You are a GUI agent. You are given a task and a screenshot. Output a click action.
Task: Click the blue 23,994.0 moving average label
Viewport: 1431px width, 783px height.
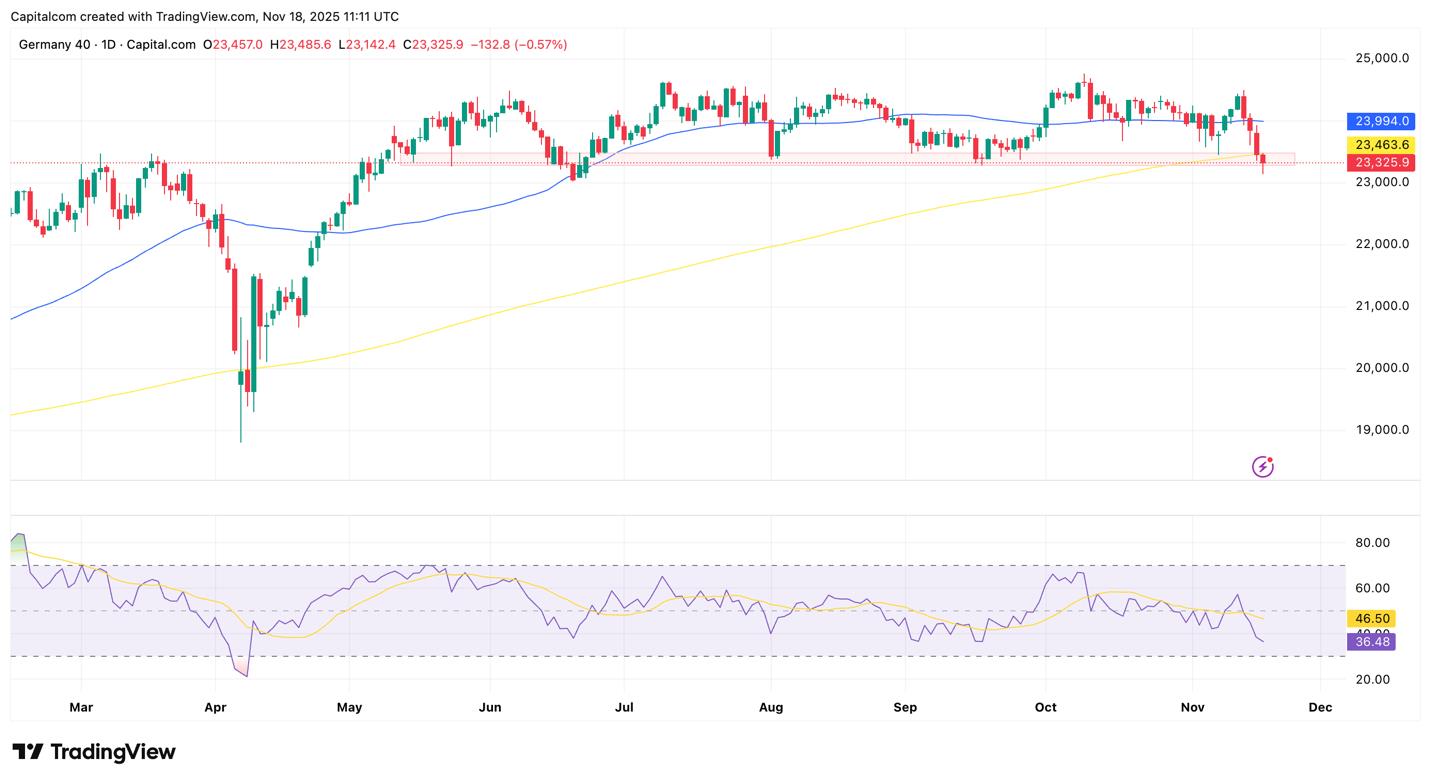pos(1382,121)
